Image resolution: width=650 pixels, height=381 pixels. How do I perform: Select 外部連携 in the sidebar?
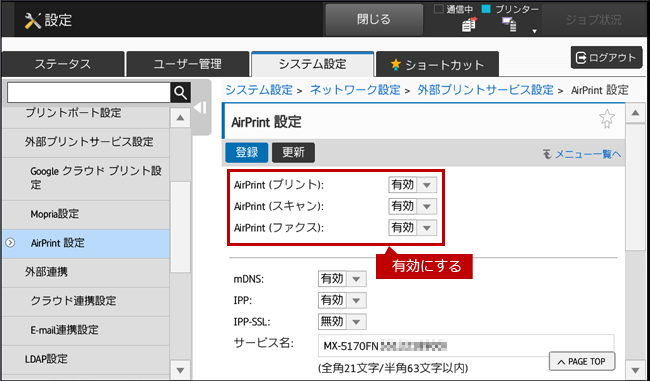click(86, 273)
